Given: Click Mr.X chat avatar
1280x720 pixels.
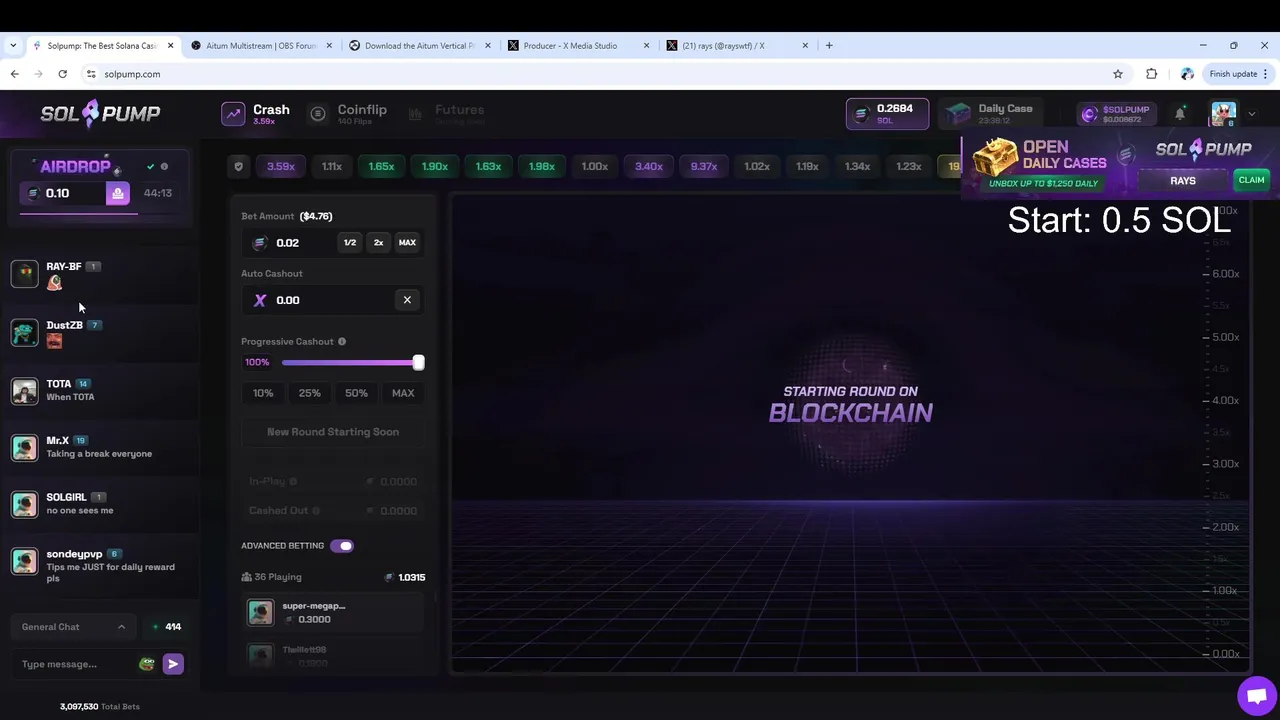Looking at the screenshot, I should coord(24,447).
